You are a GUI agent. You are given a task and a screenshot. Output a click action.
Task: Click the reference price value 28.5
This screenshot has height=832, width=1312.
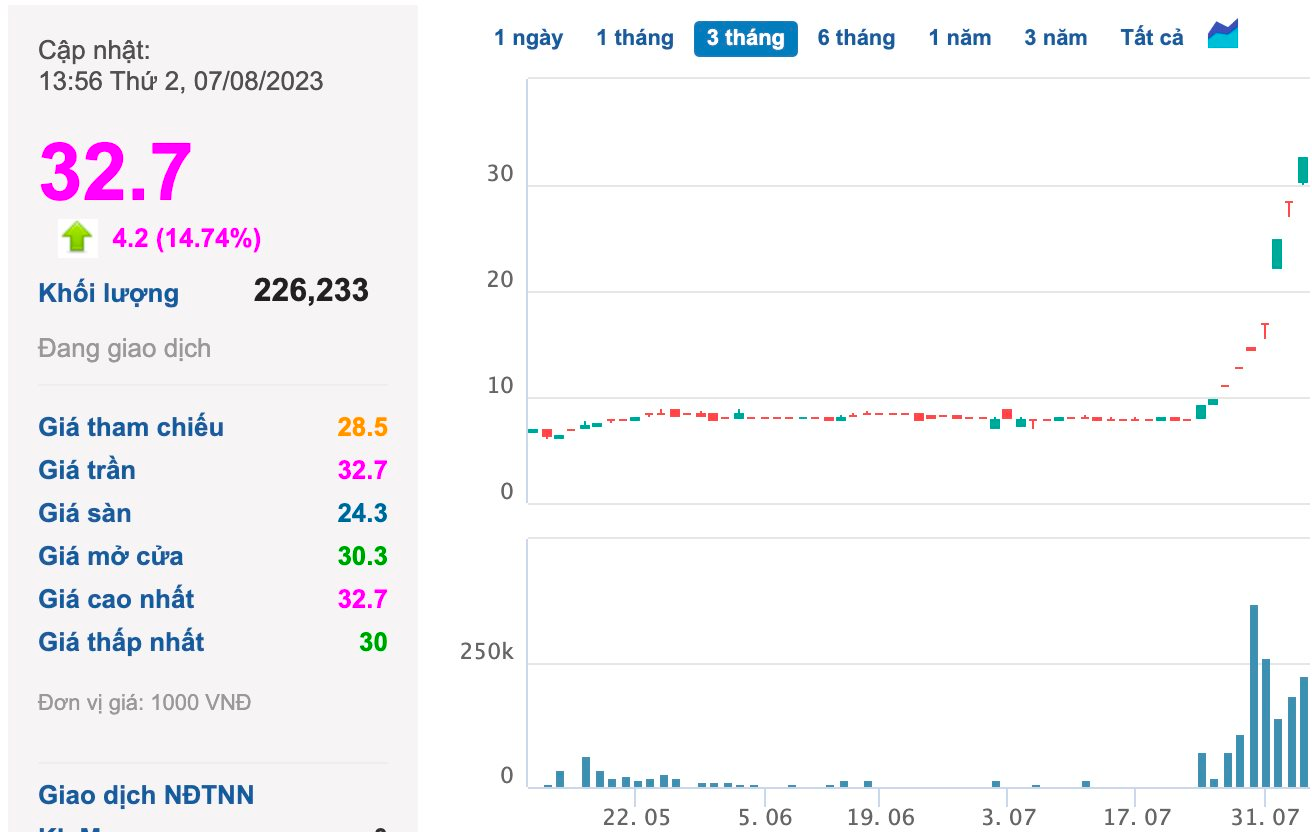tap(362, 428)
